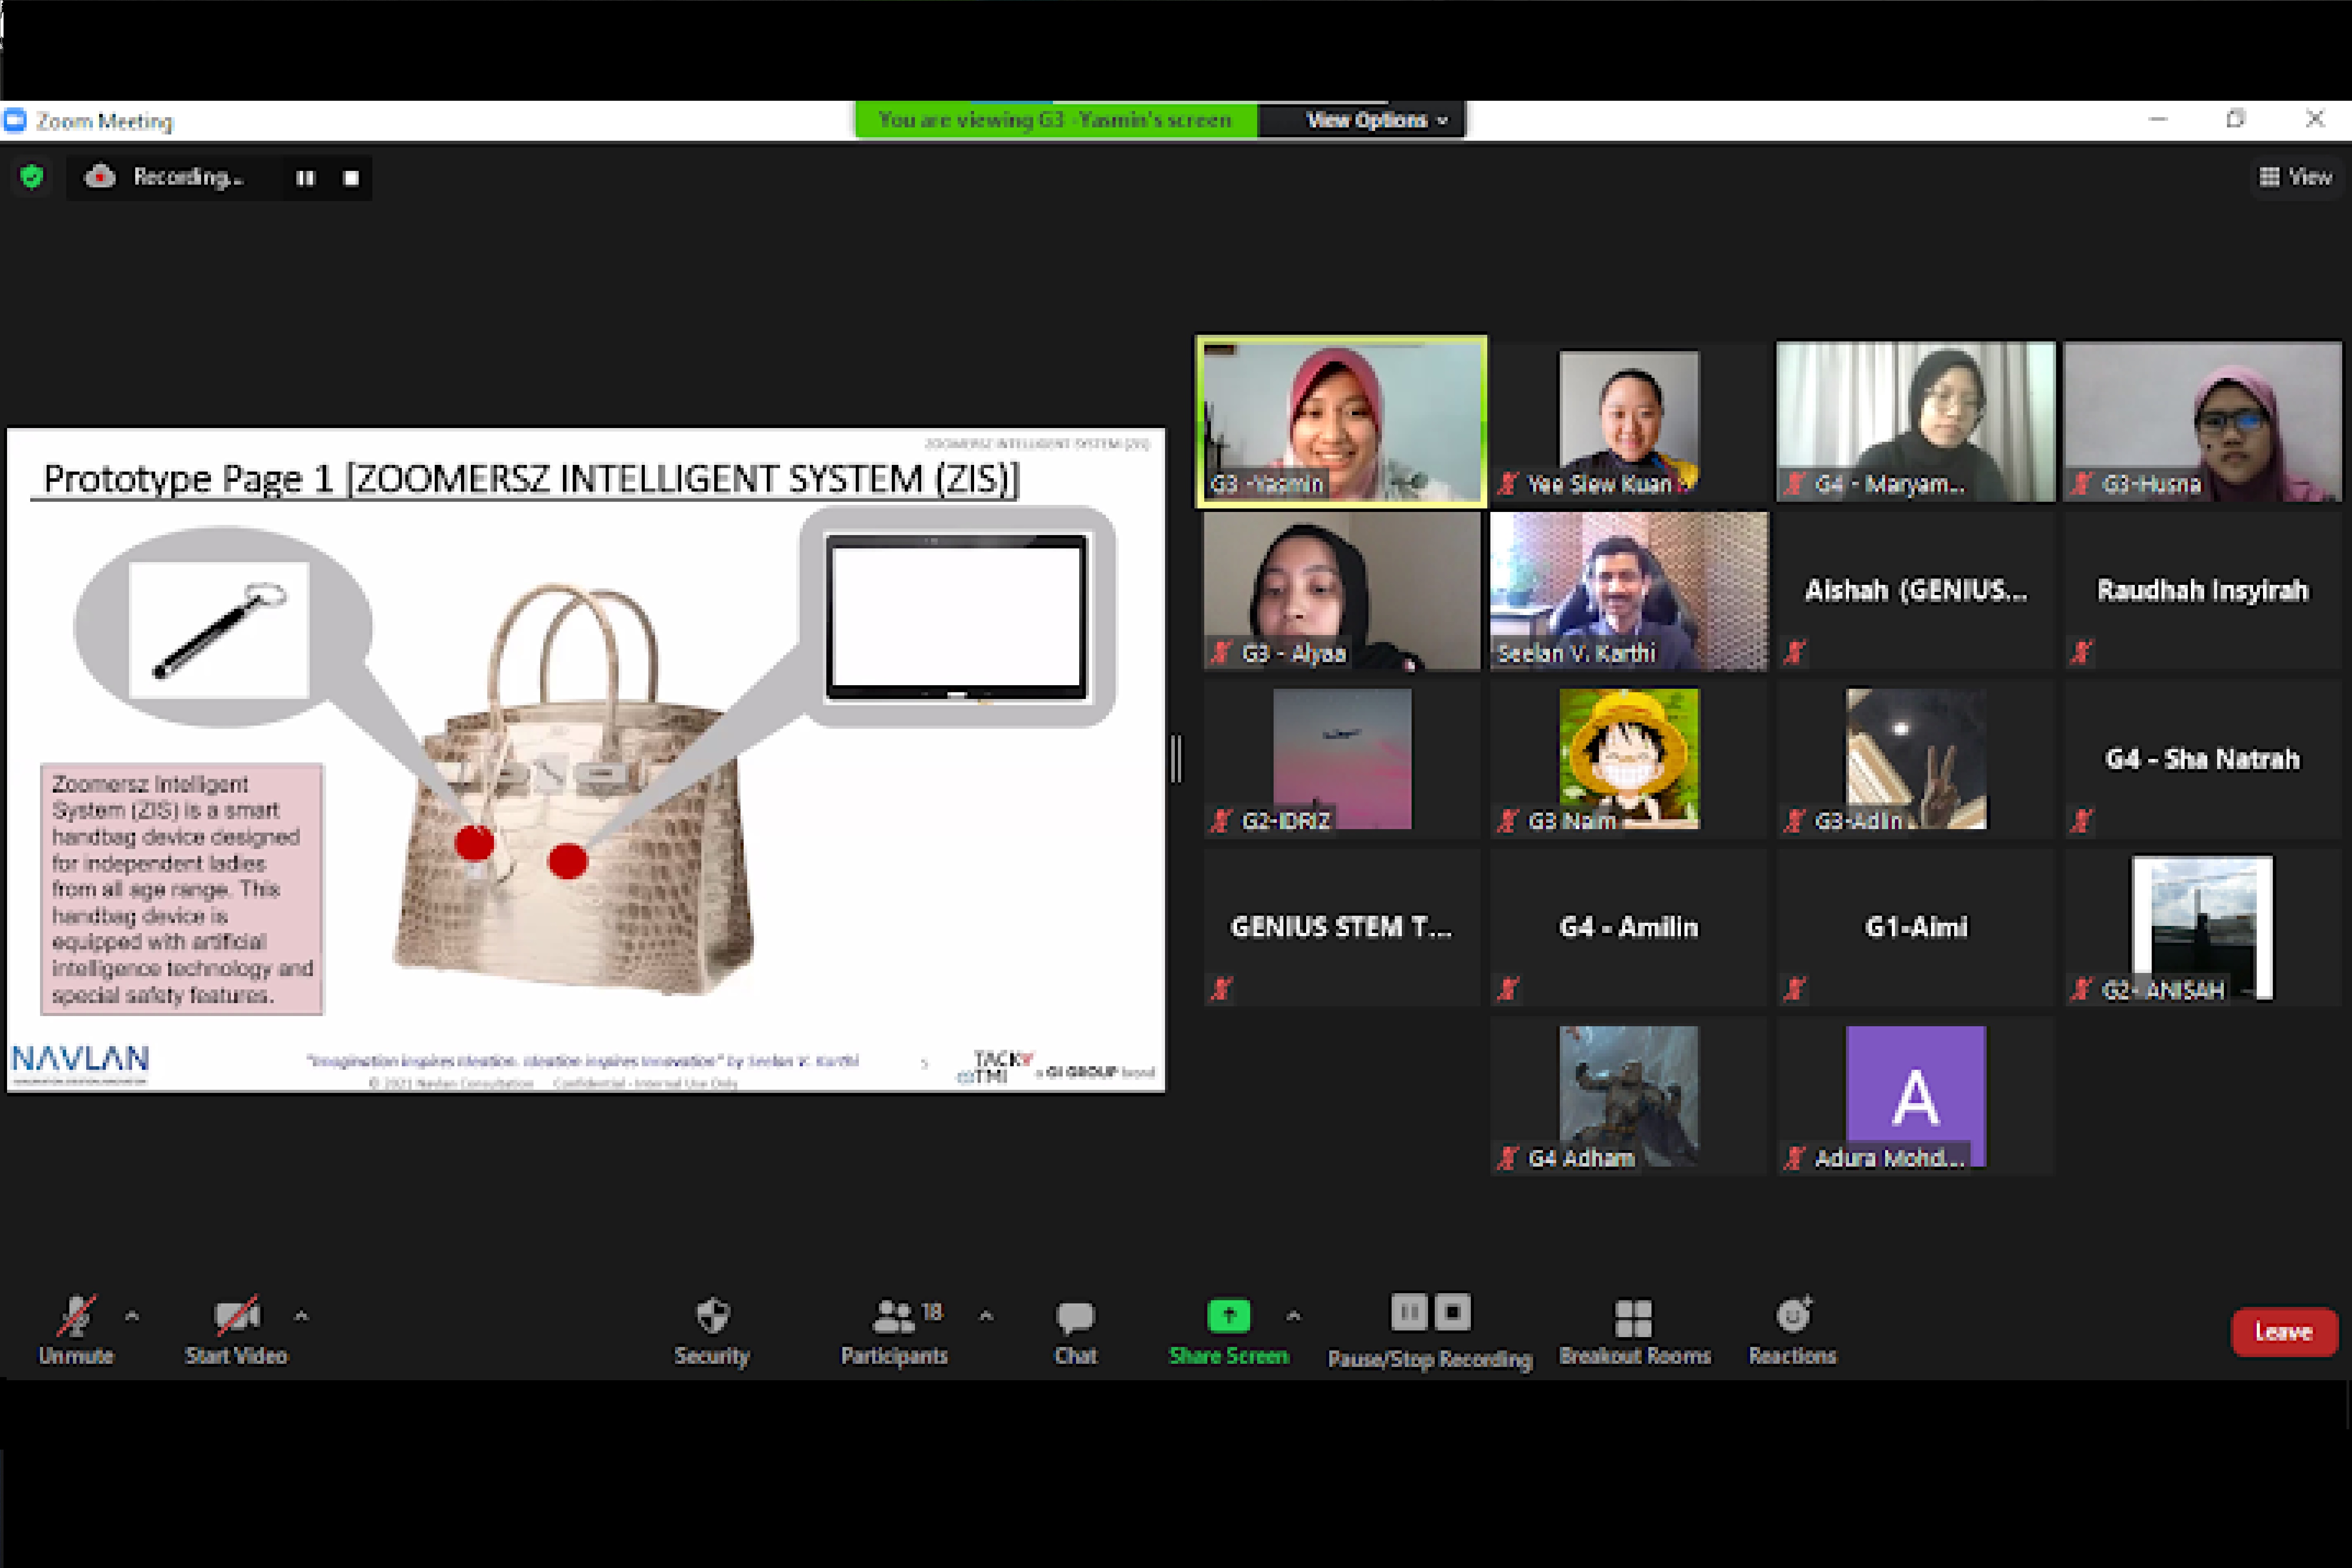Expand the video options arrow beside Start Video
The height and width of the screenshot is (1568, 2352).
pos(301,1316)
